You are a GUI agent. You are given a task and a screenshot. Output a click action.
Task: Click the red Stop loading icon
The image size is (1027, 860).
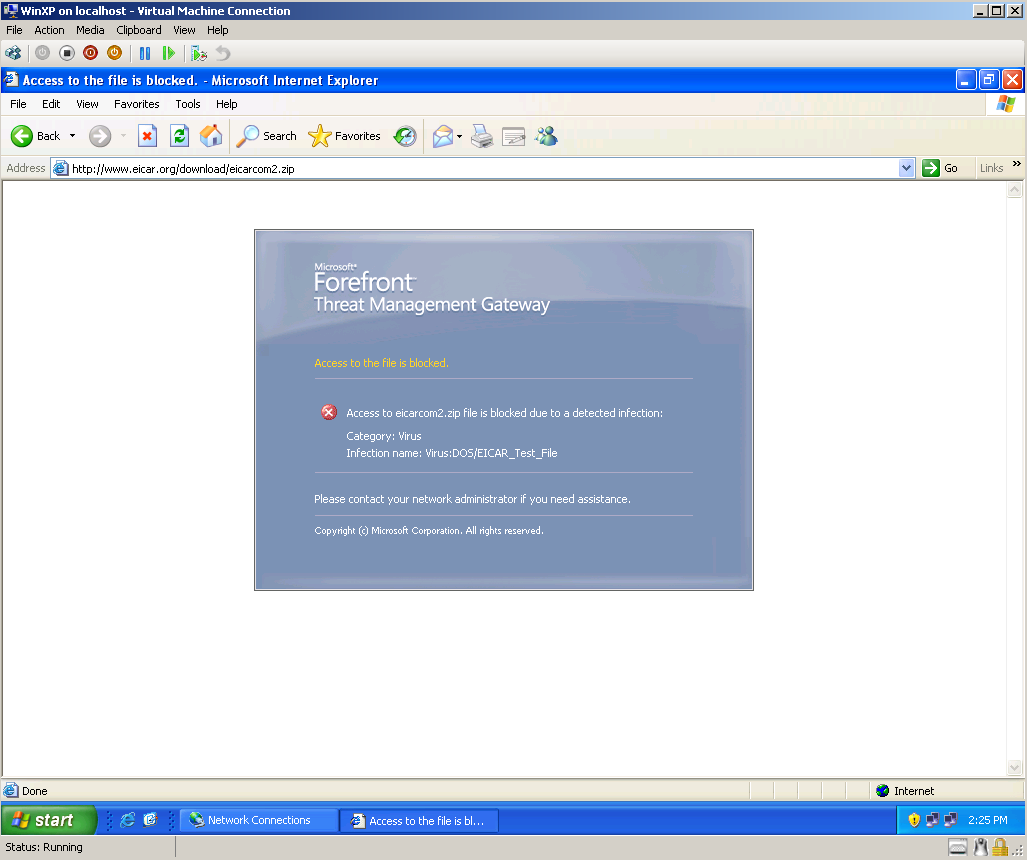coord(147,136)
